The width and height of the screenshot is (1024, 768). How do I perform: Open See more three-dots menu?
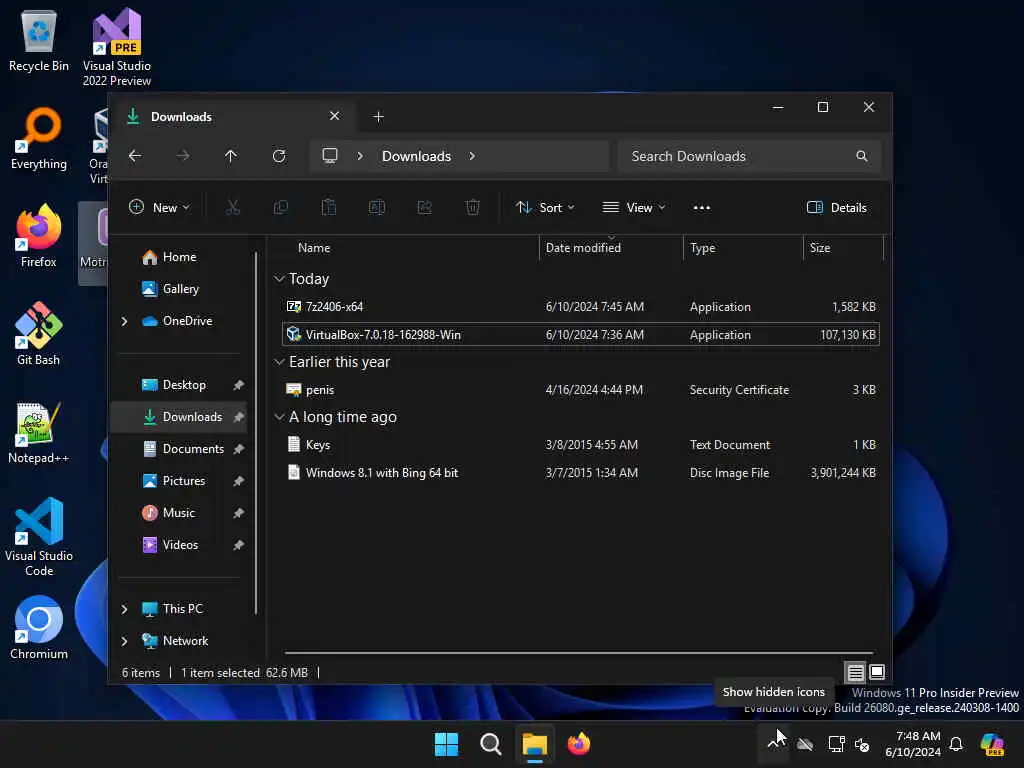click(x=701, y=208)
